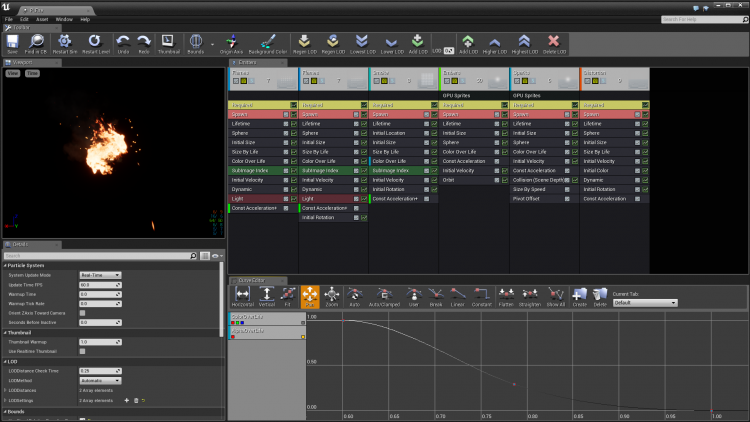Click the Time button in viewport
This screenshot has width=750, height=422.
point(32,73)
